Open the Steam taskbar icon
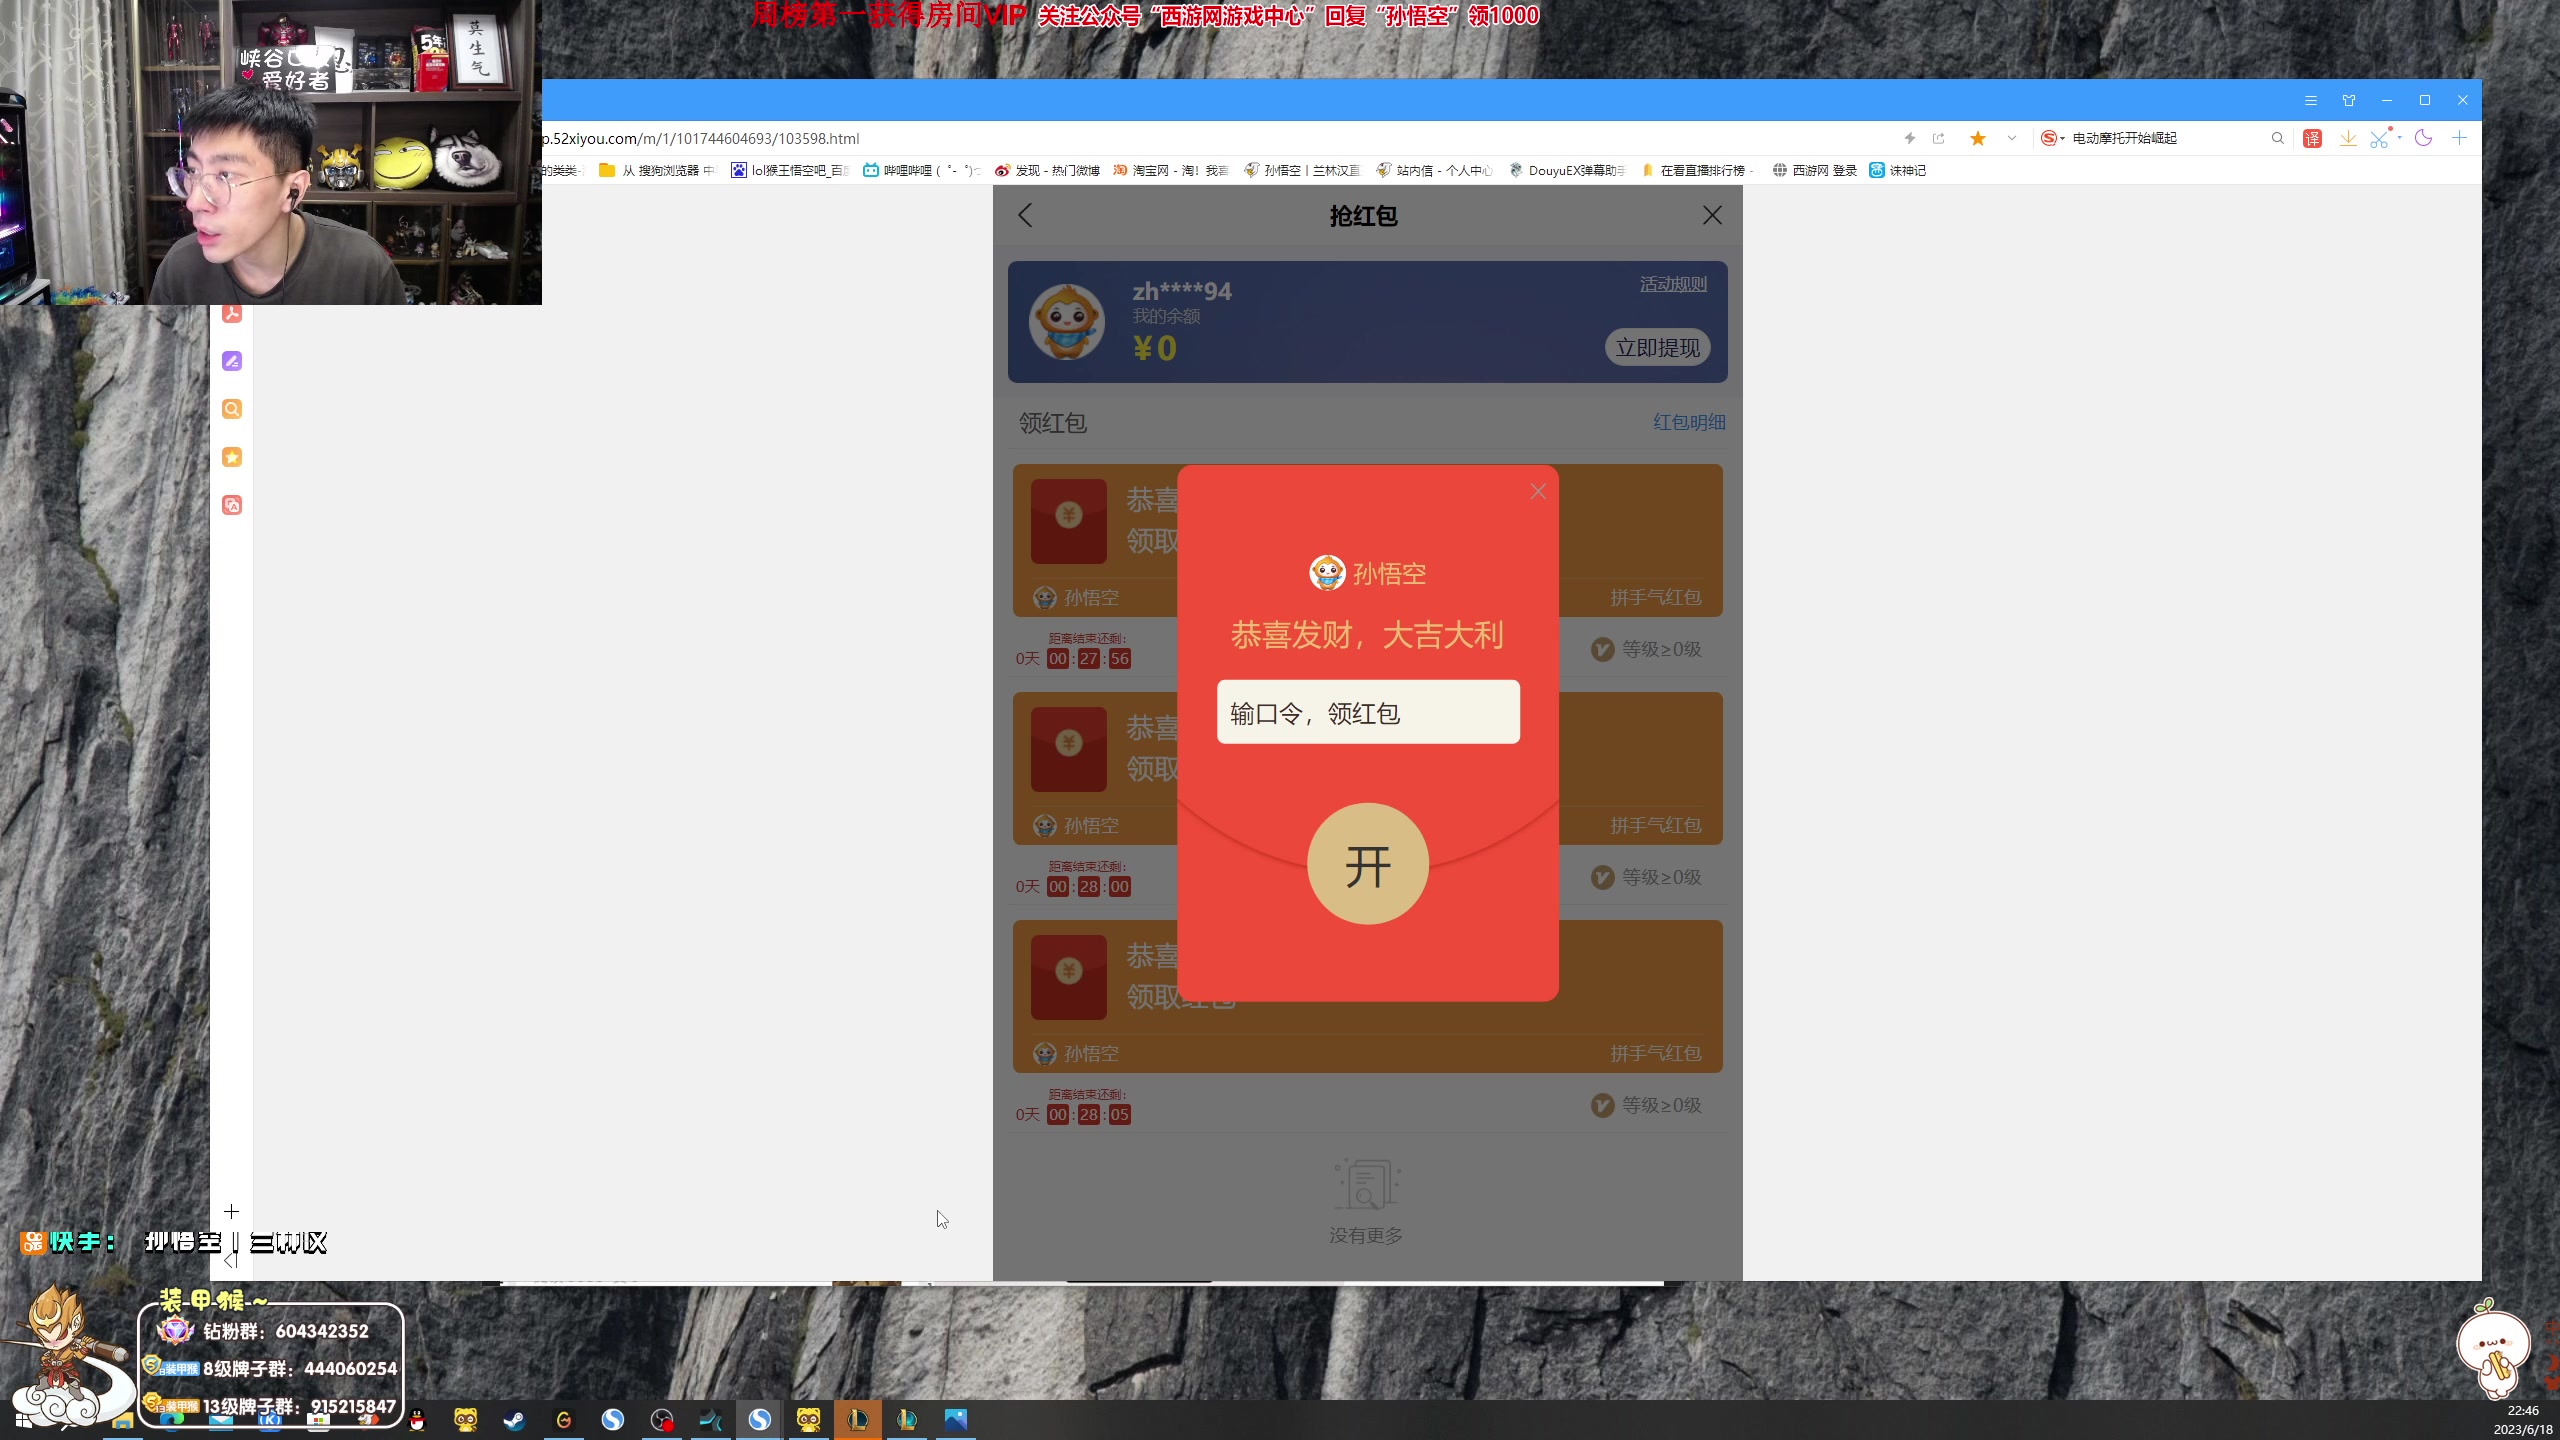2560x1440 pixels. tap(514, 1420)
